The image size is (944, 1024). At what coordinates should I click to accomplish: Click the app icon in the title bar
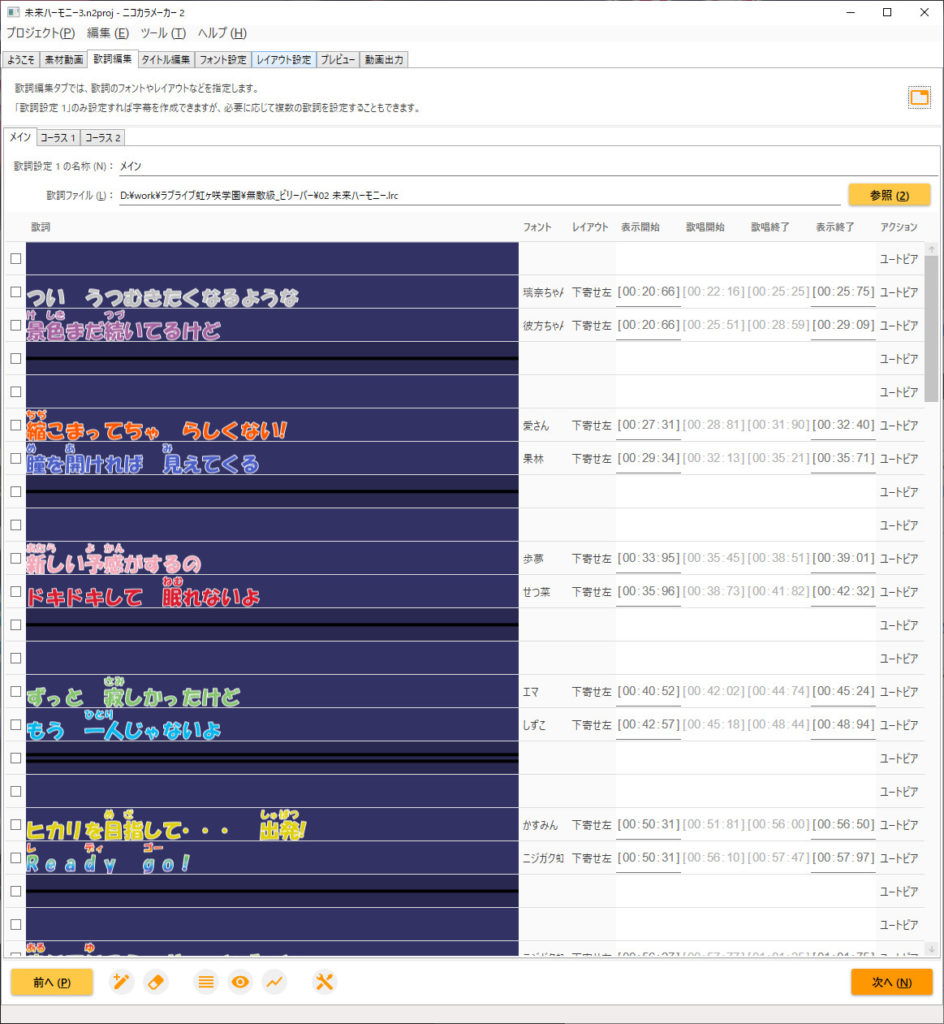[x=12, y=12]
